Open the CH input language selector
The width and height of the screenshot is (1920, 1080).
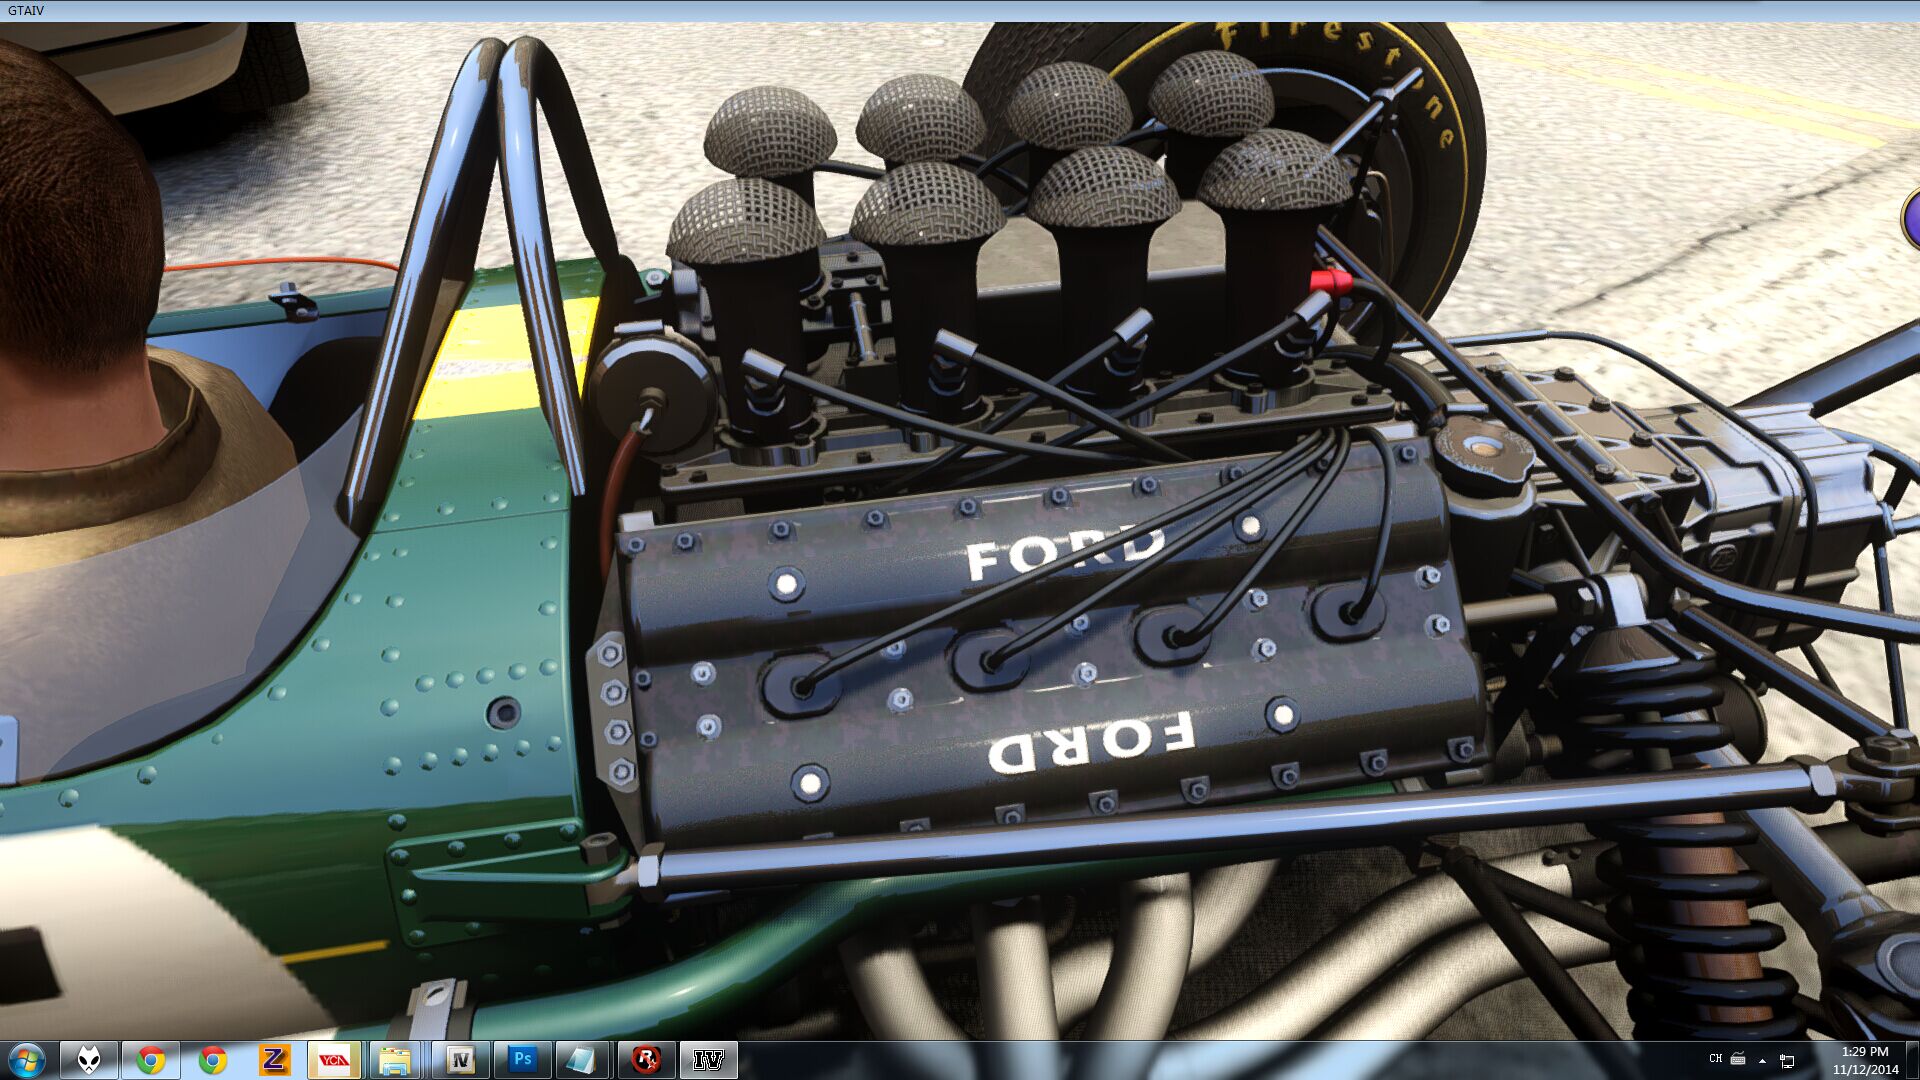[1715, 1059]
